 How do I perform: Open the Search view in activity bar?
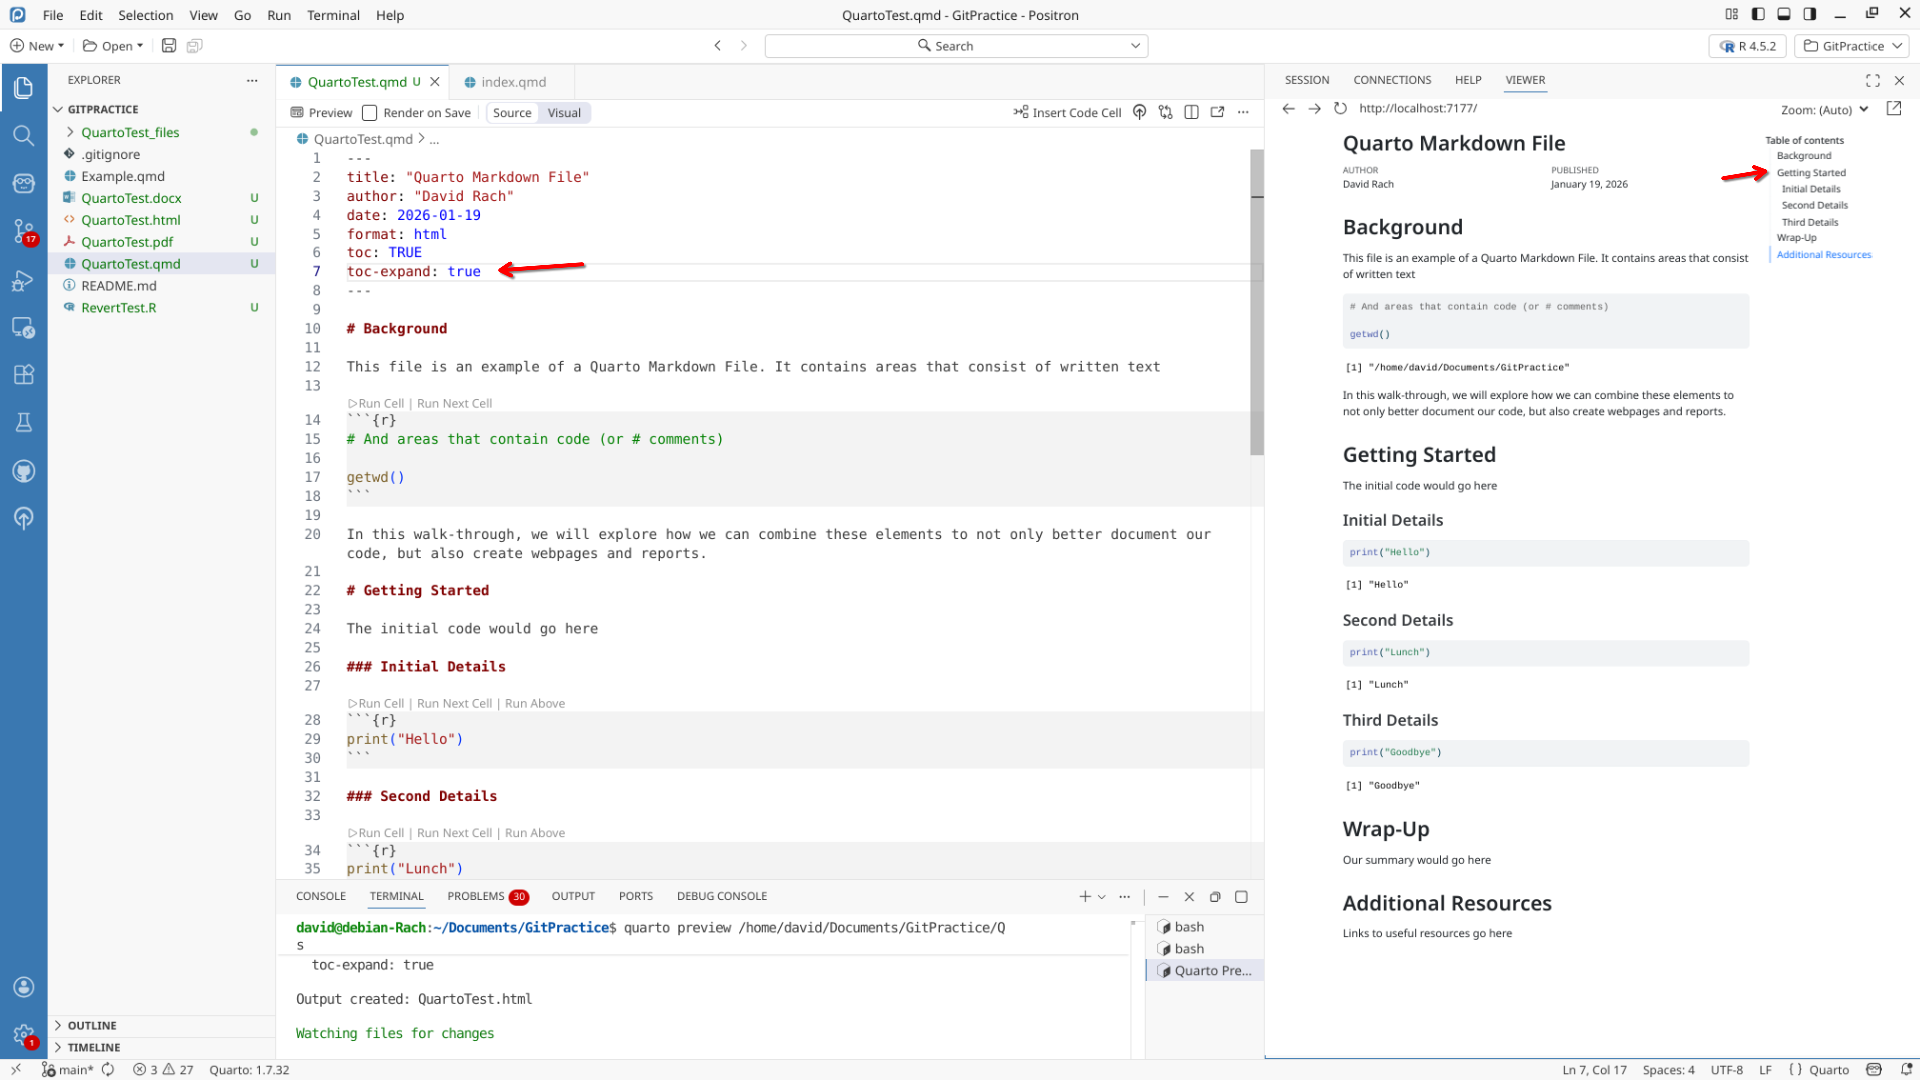23,135
